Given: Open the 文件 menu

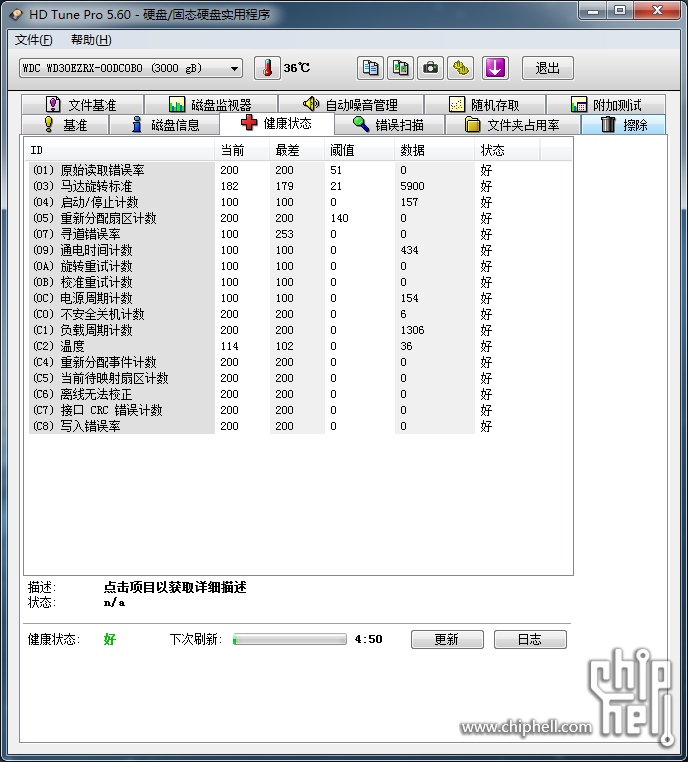Looking at the screenshot, I should coord(34,40).
